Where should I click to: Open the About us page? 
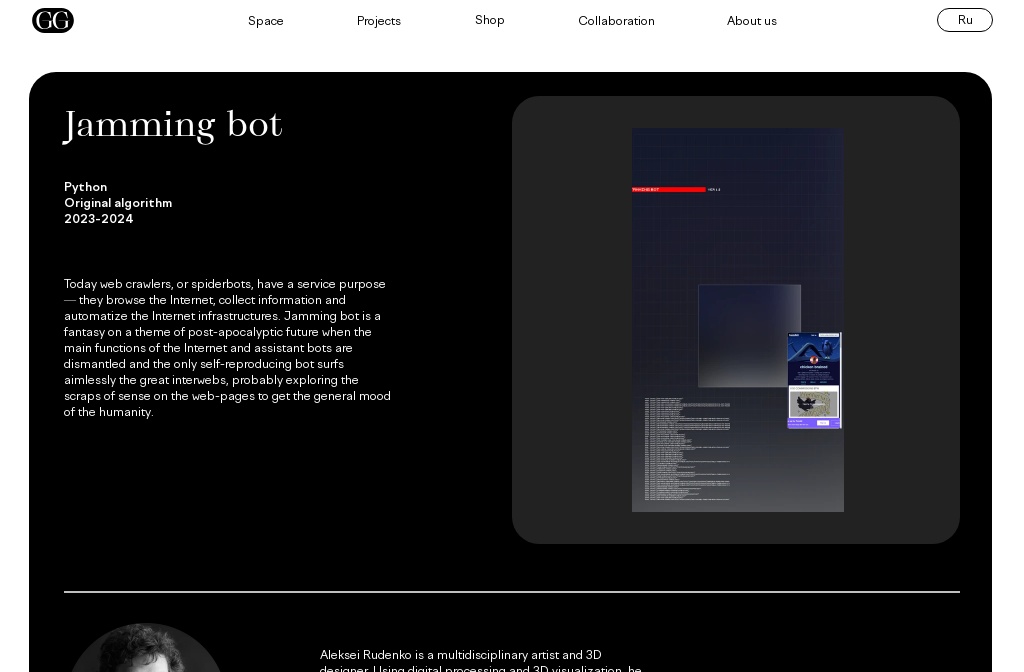(751, 21)
